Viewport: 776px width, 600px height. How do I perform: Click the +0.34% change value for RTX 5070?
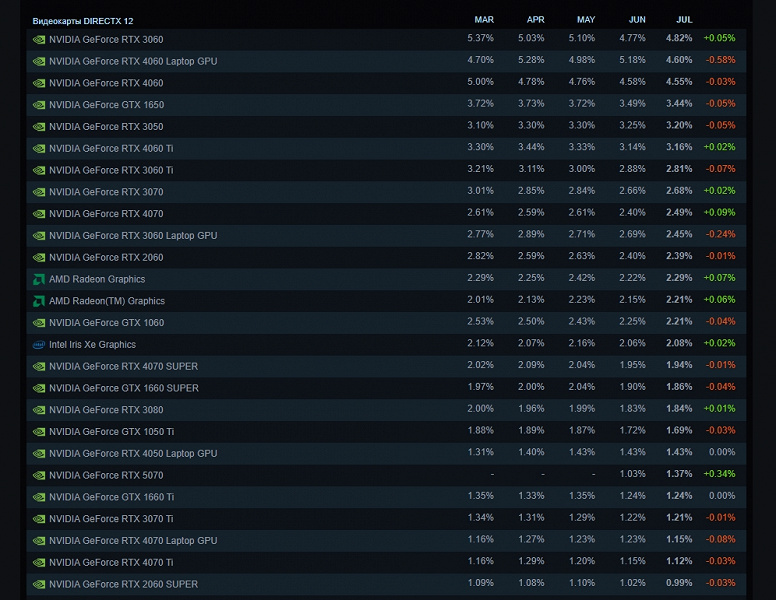coord(719,475)
